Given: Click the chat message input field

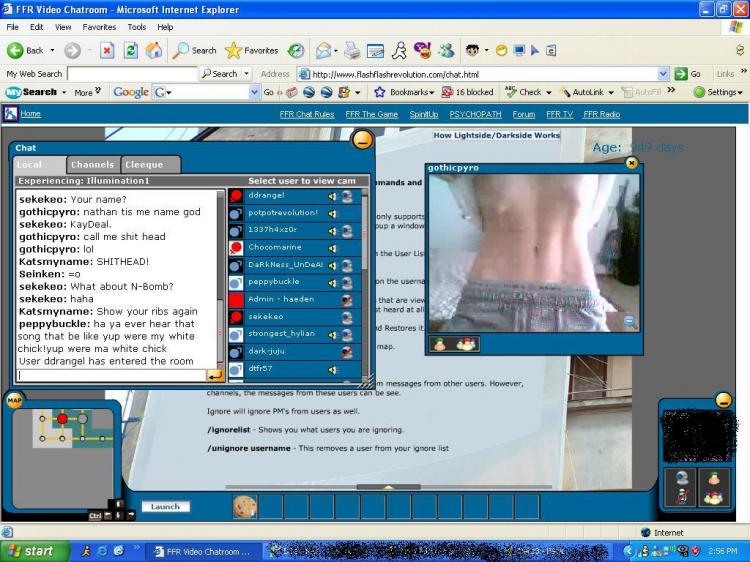Looking at the screenshot, I should pos(110,375).
